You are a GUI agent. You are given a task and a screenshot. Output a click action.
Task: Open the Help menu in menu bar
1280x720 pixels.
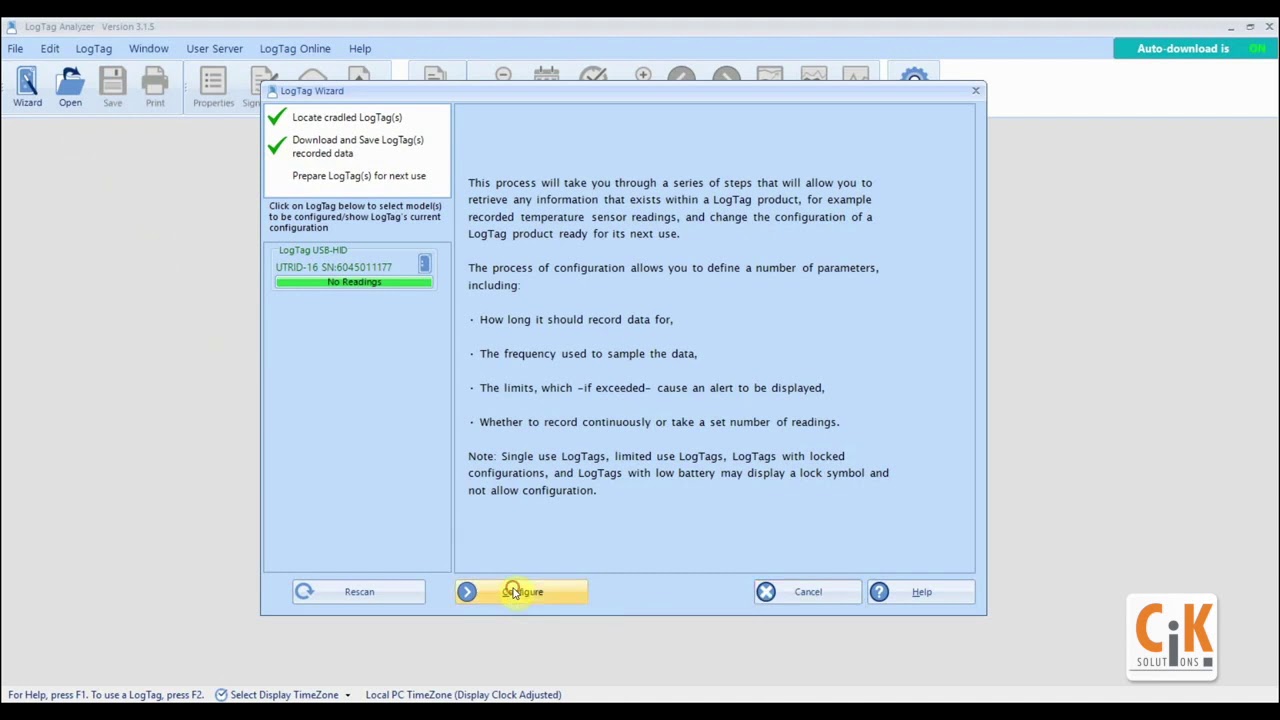click(360, 48)
